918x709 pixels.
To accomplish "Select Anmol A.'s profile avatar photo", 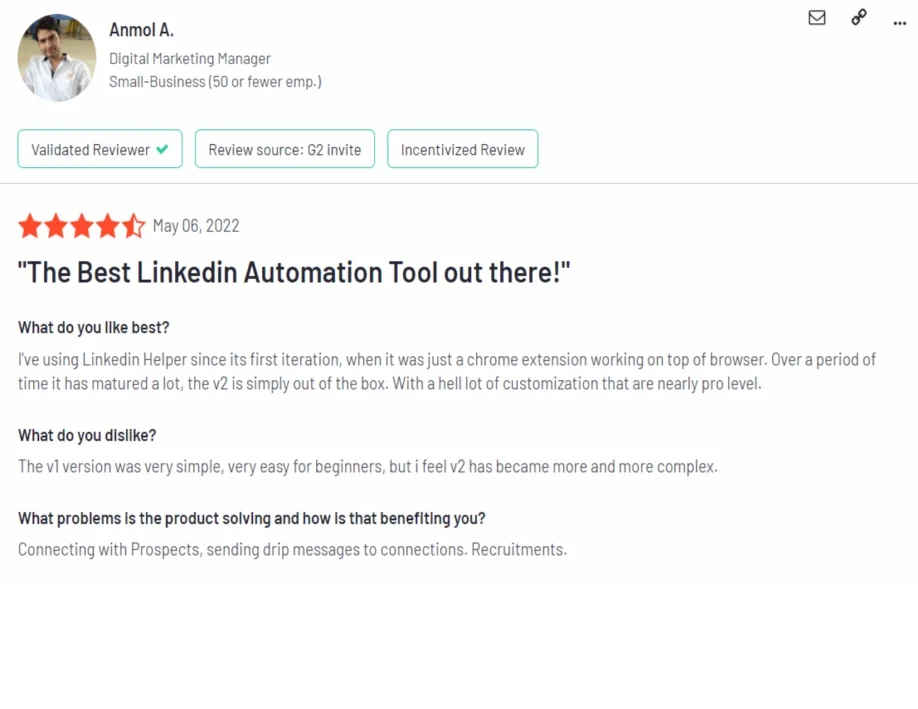I will pyautogui.click(x=56, y=57).
